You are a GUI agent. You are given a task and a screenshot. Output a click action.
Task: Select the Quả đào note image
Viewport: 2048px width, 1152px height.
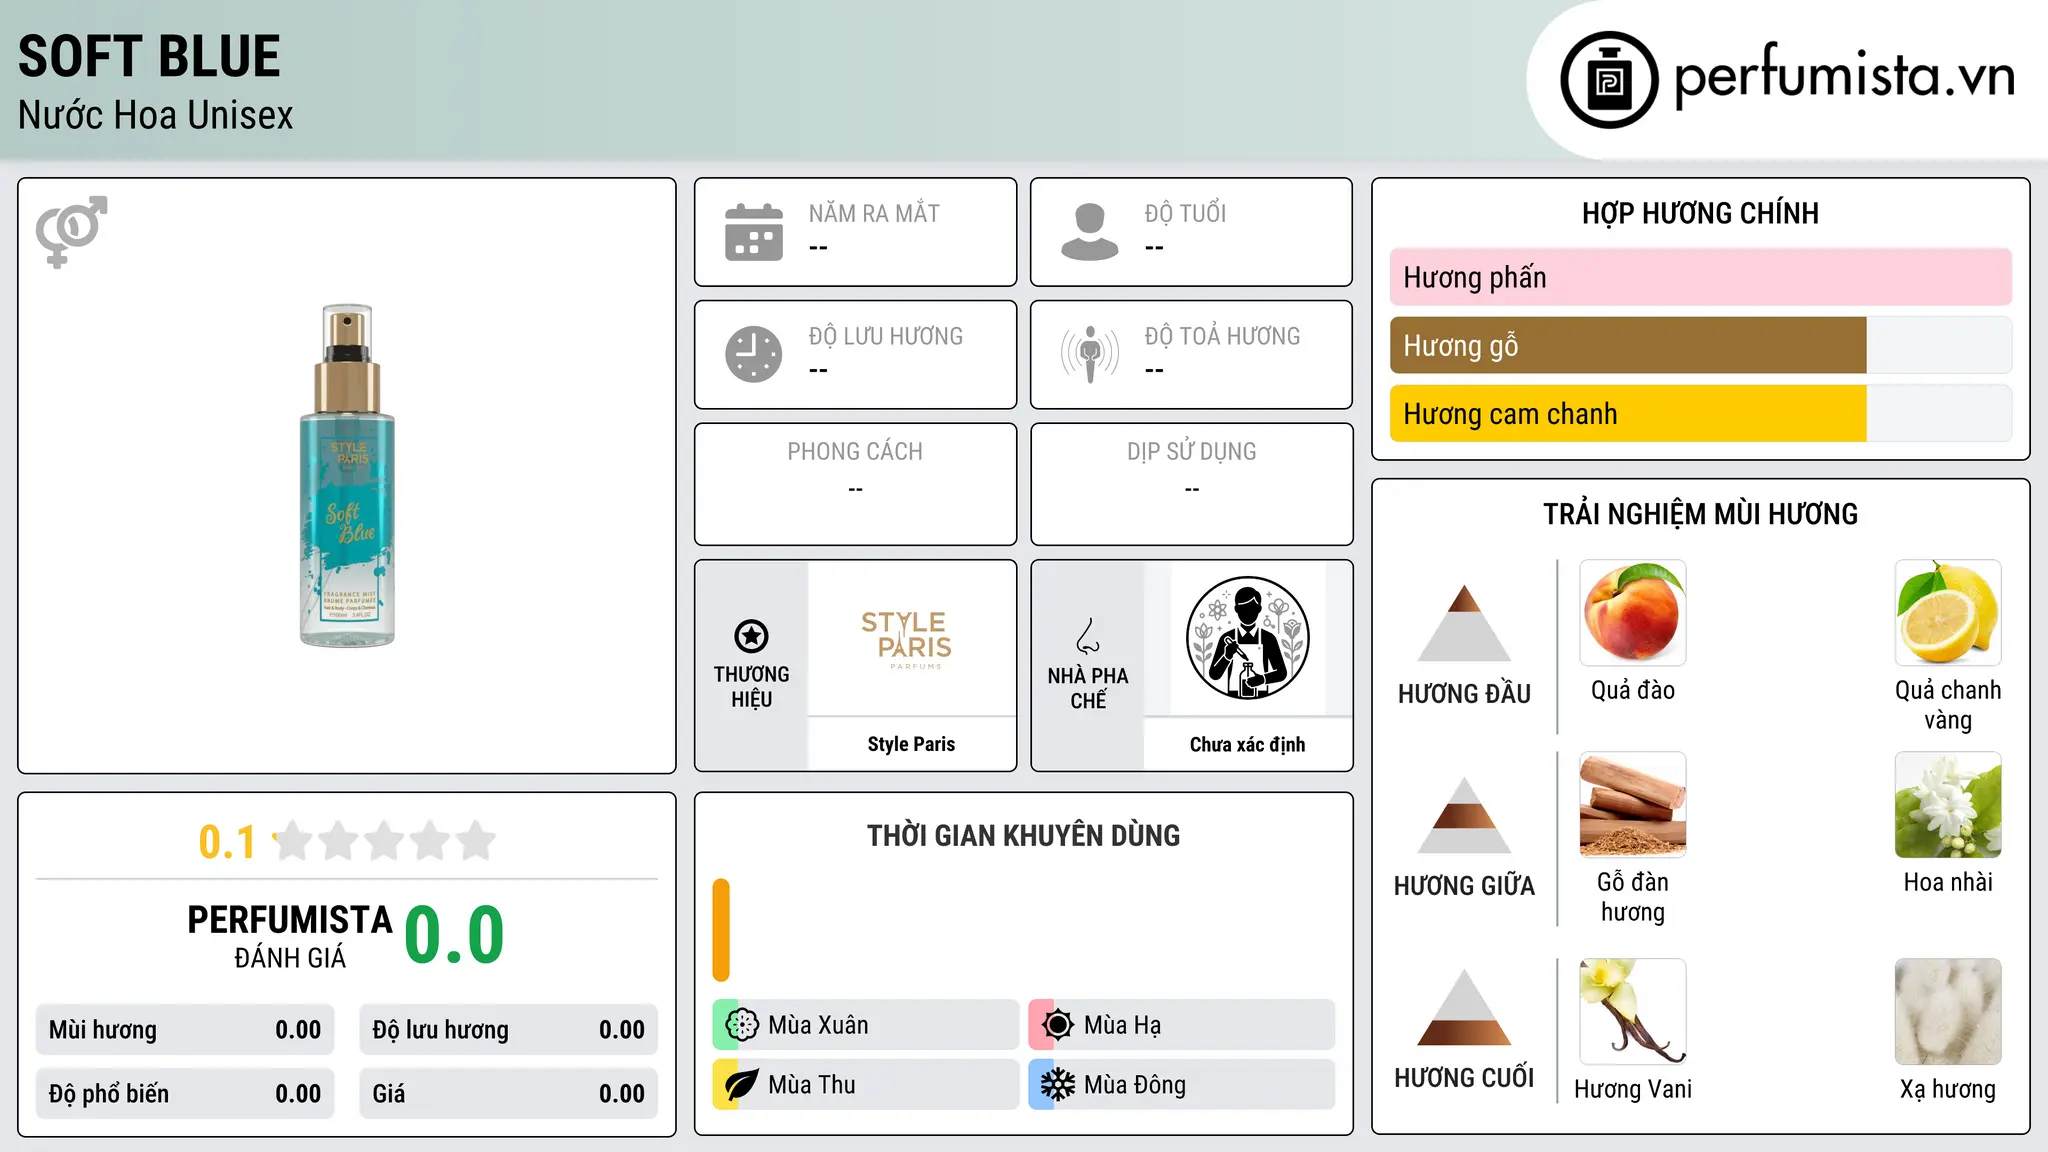1633,613
